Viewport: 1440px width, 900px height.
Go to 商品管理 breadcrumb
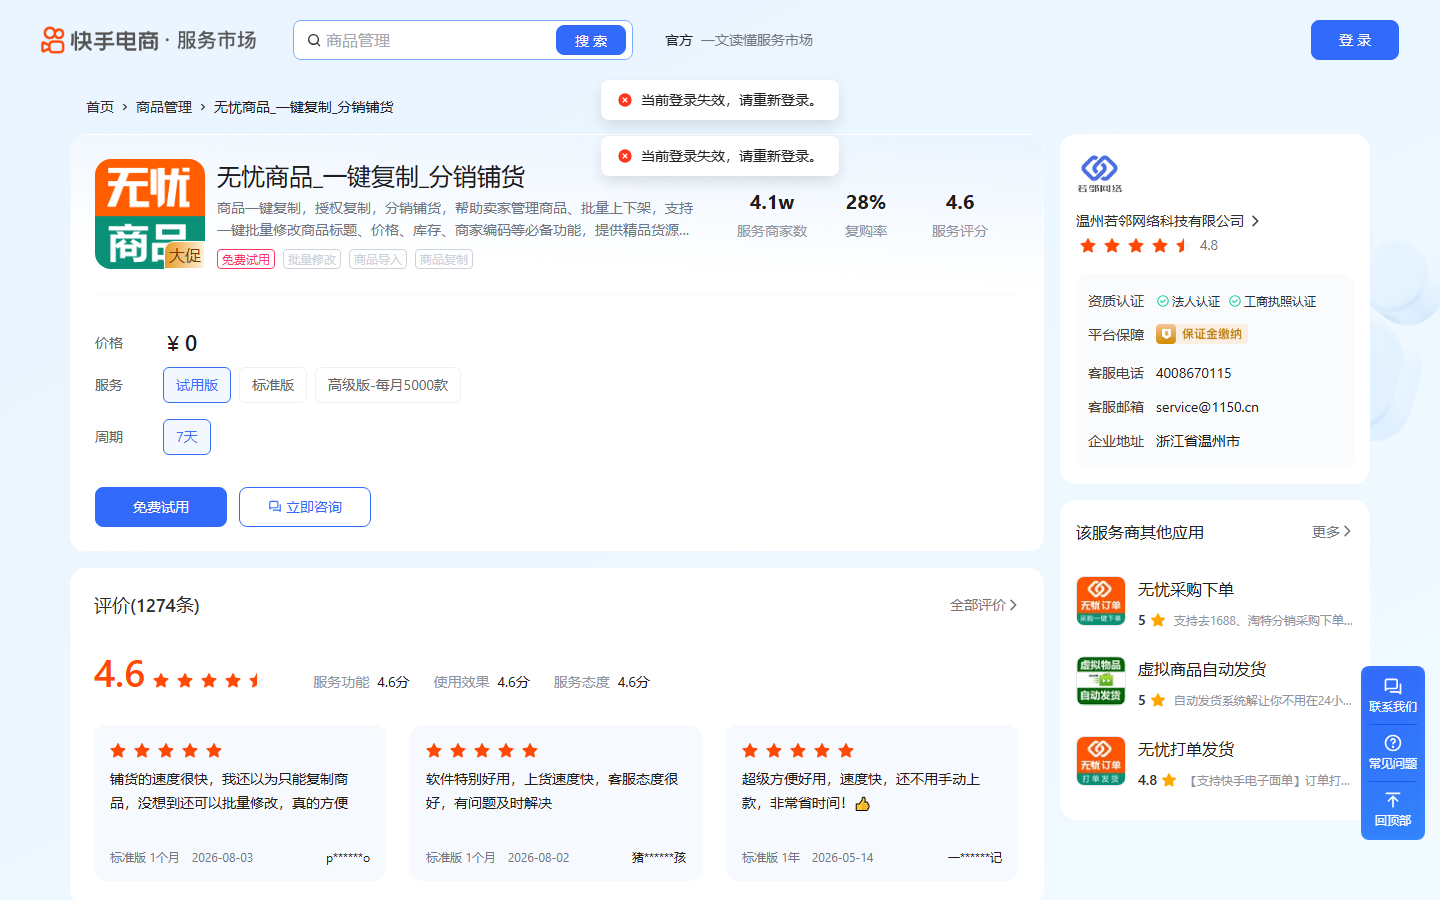164,107
